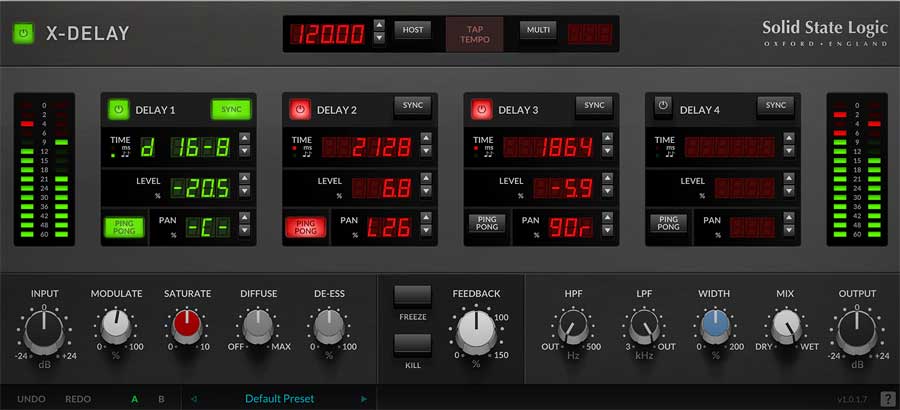Decrease the tempo with the down arrow
Image resolution: width=900 pixels, height=410 pixels.
click(379, 38)
